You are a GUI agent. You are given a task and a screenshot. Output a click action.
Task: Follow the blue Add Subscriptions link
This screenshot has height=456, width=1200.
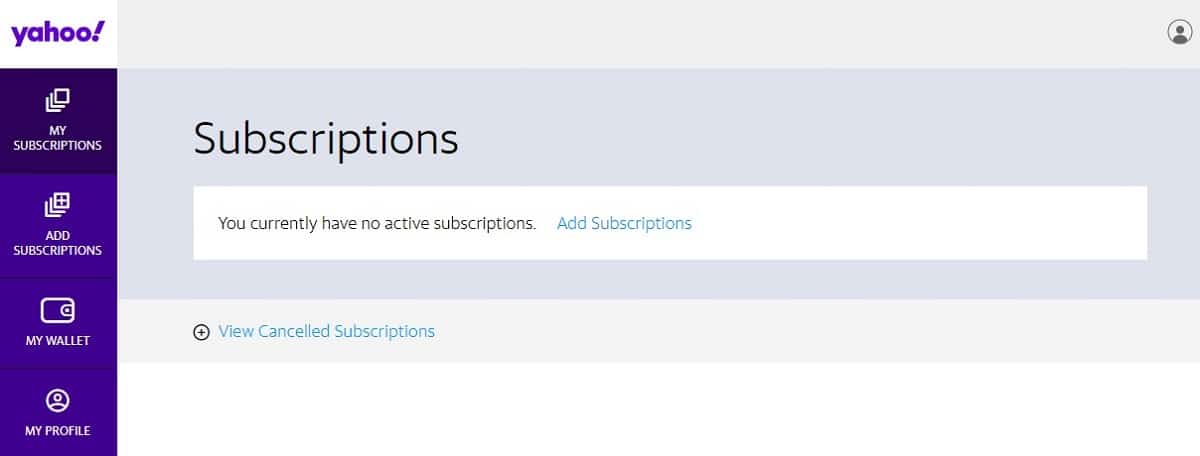624,223
